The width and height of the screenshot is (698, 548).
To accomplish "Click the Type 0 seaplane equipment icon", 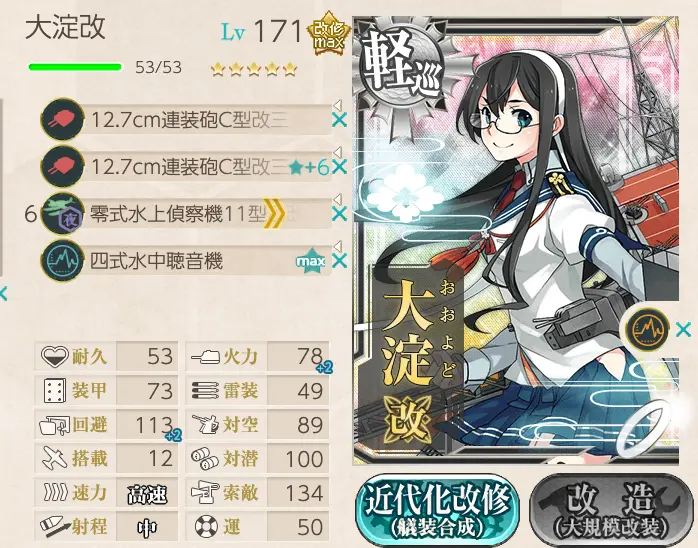I will (62, 214).
